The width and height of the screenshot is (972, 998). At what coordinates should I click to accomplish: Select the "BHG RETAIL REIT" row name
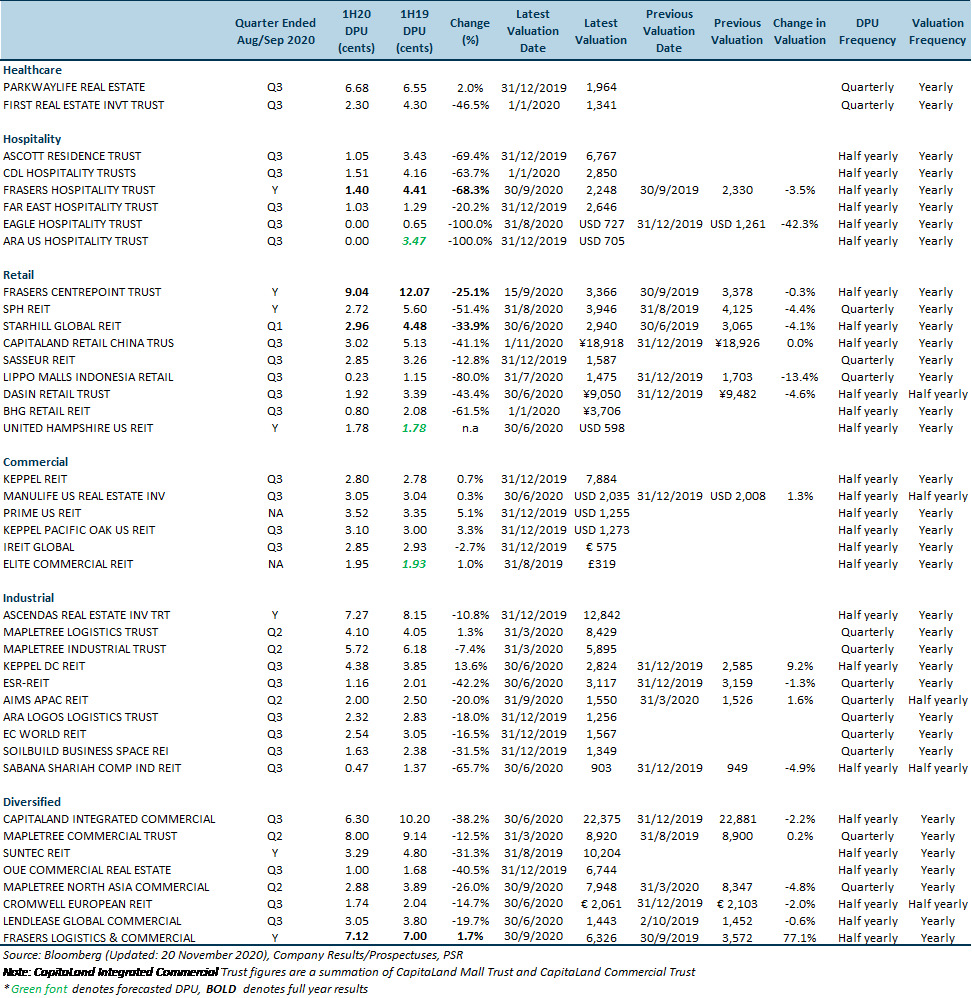tap(47, 411)
